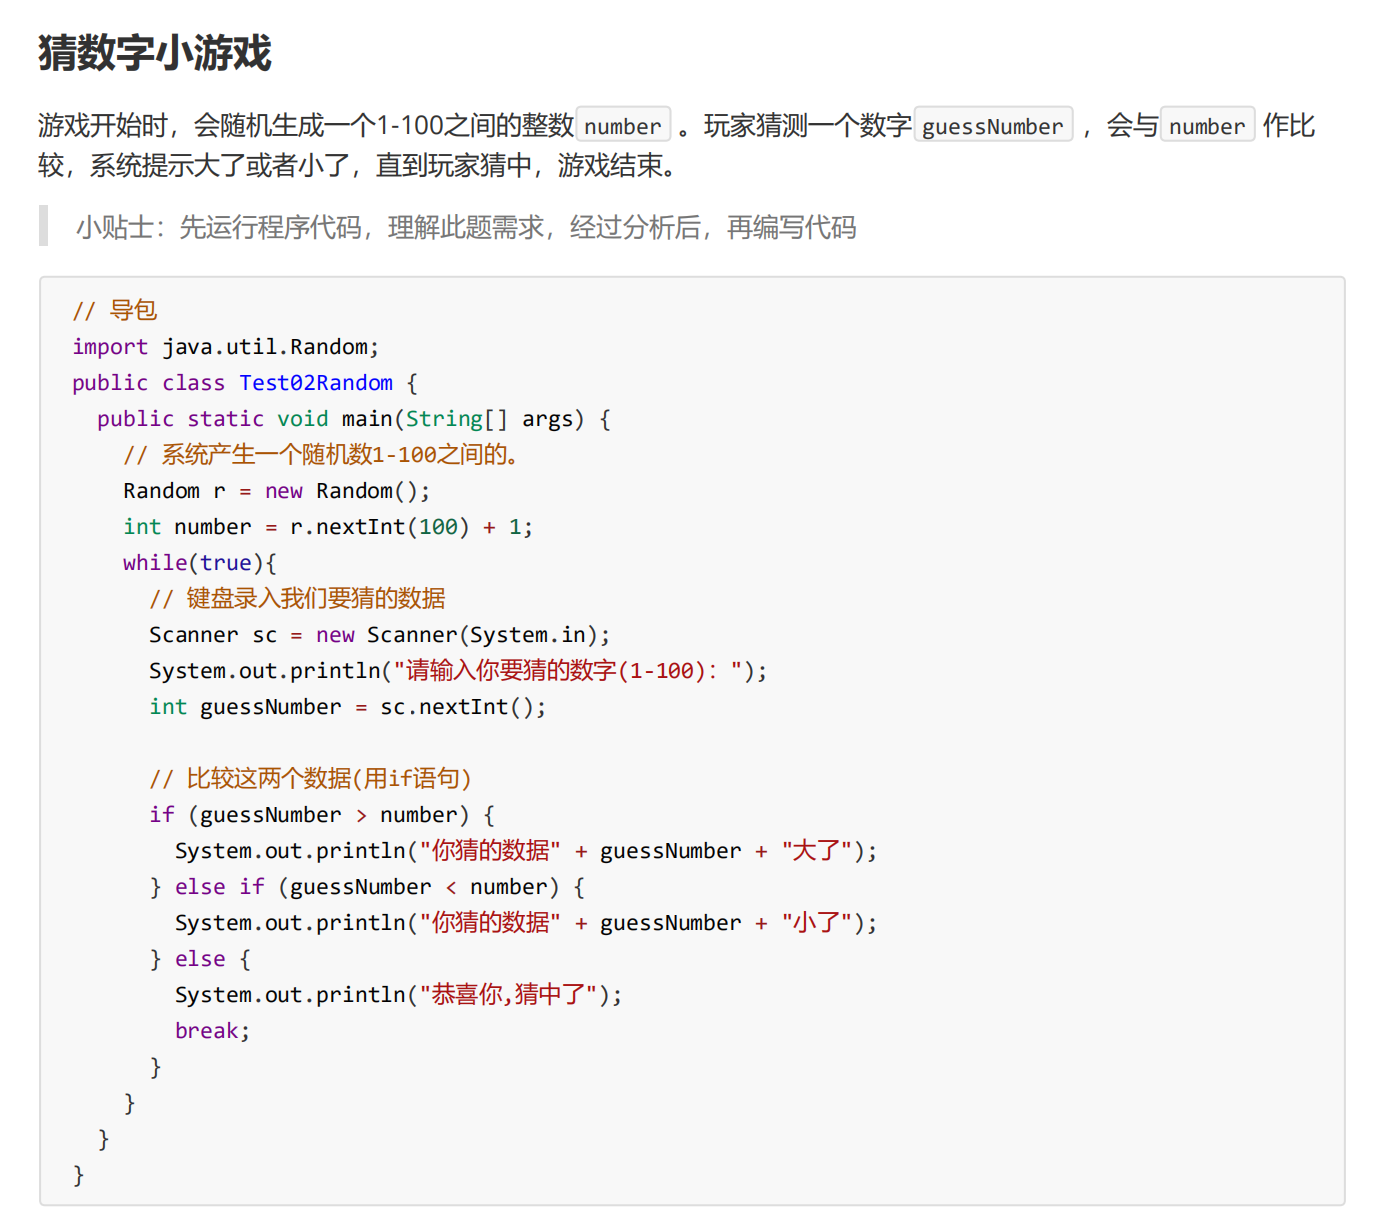Select line Scanner sc = new Scanner(System.in);
This screenshot has width=1390, height=1227.
380,635
